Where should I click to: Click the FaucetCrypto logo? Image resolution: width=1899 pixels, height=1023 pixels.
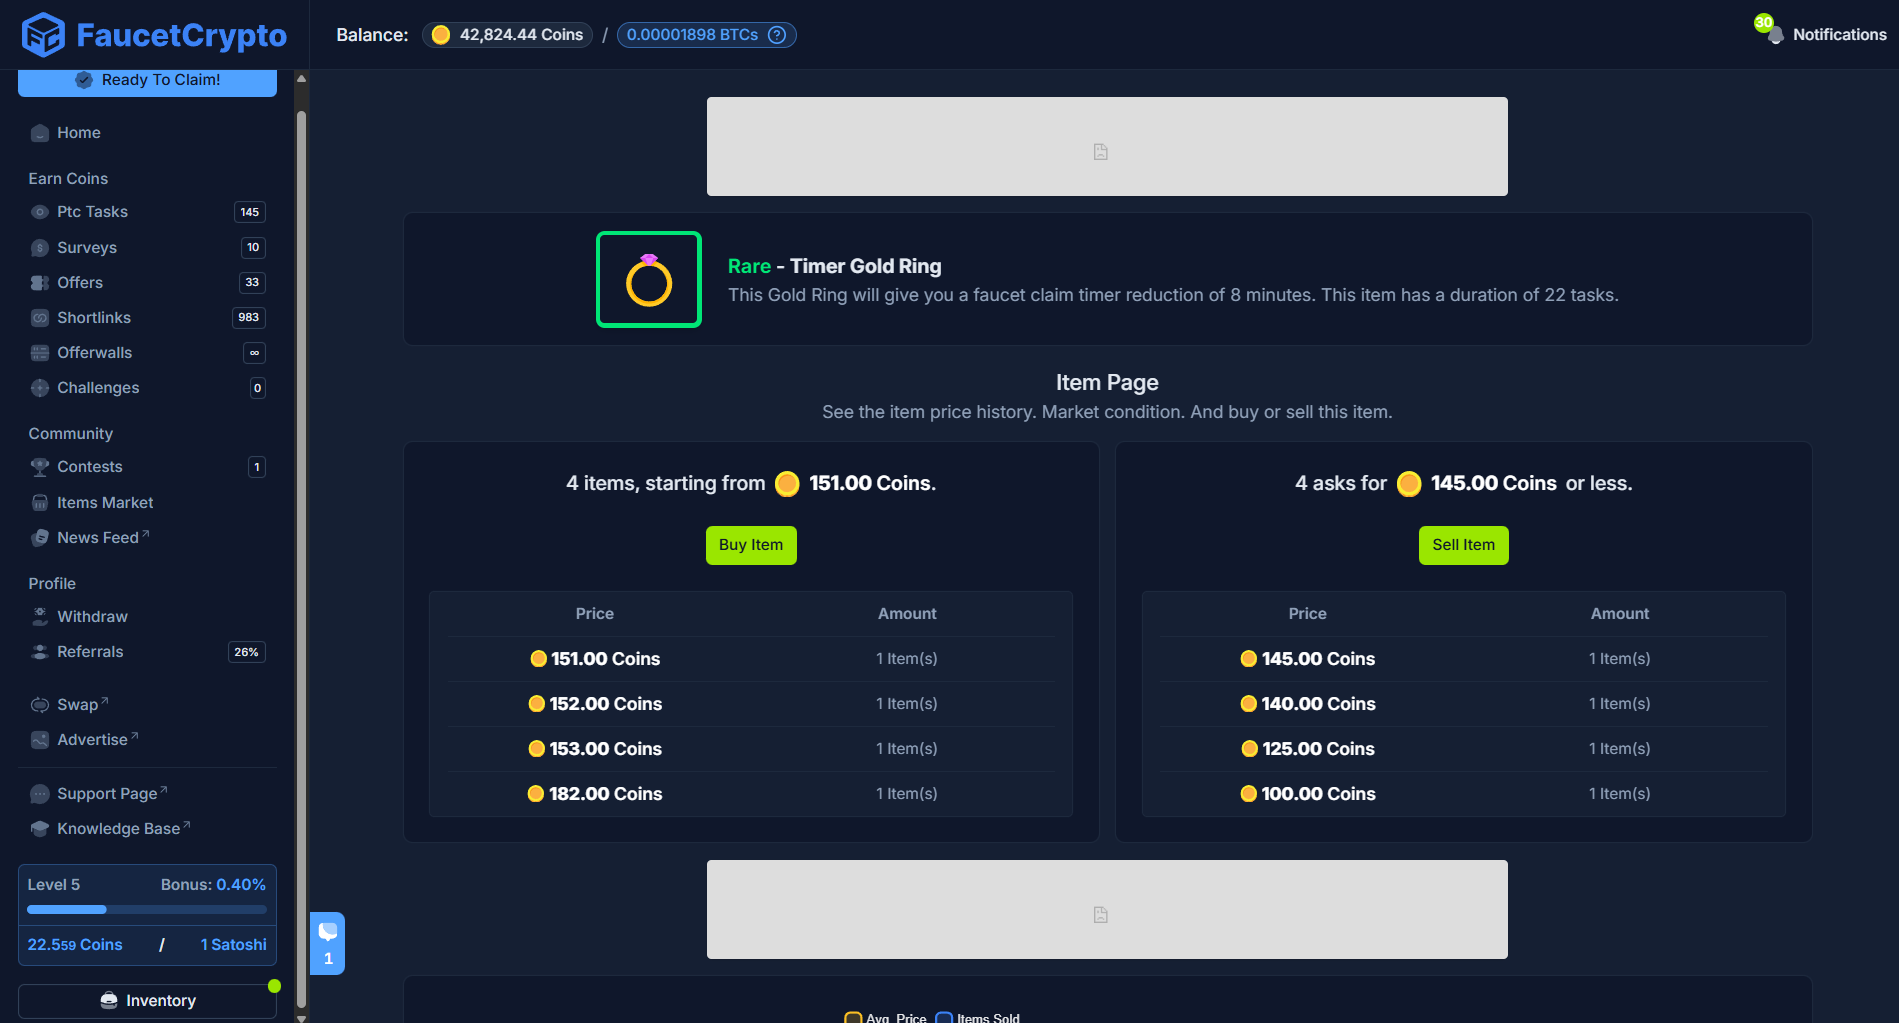[152, 34]
